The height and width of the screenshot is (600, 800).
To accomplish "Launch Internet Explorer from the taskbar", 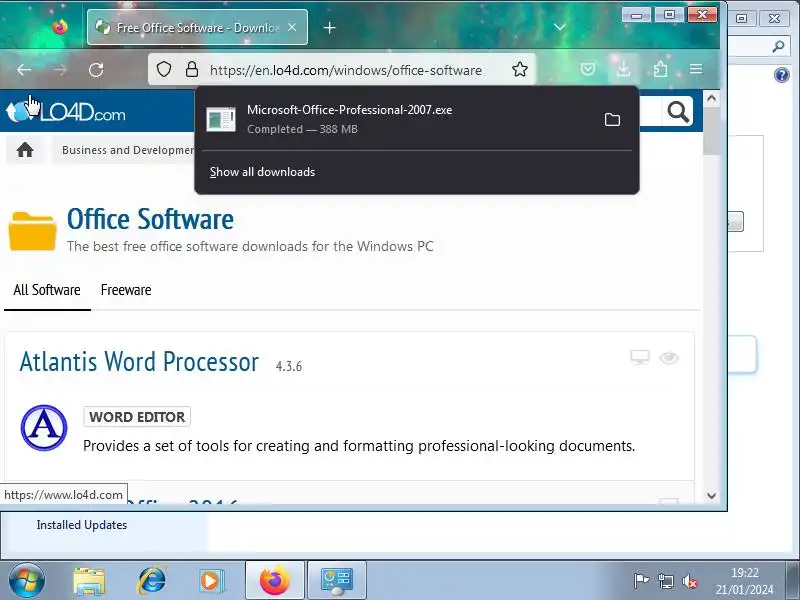I will click(x=152, y=580).
